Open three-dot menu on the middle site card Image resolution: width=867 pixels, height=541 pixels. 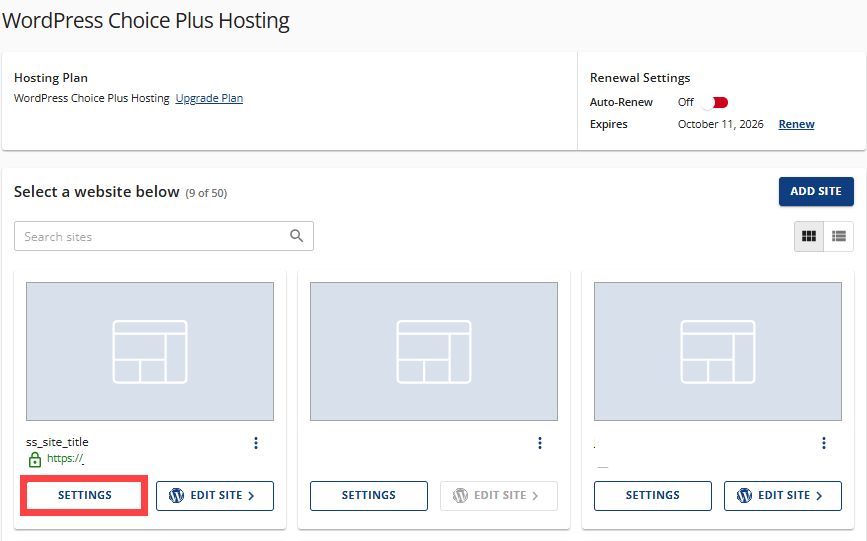pyautogui.click(x=540, y=443)
